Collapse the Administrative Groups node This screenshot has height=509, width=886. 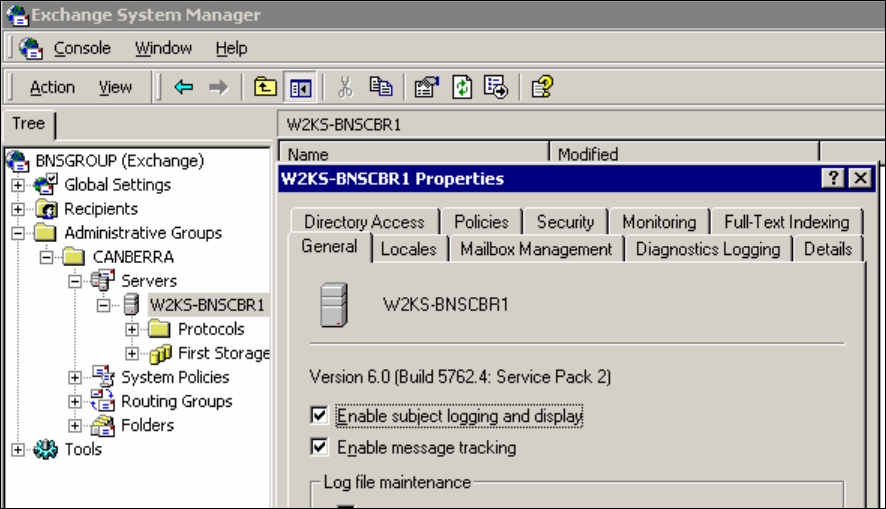[x=18, y=233]
